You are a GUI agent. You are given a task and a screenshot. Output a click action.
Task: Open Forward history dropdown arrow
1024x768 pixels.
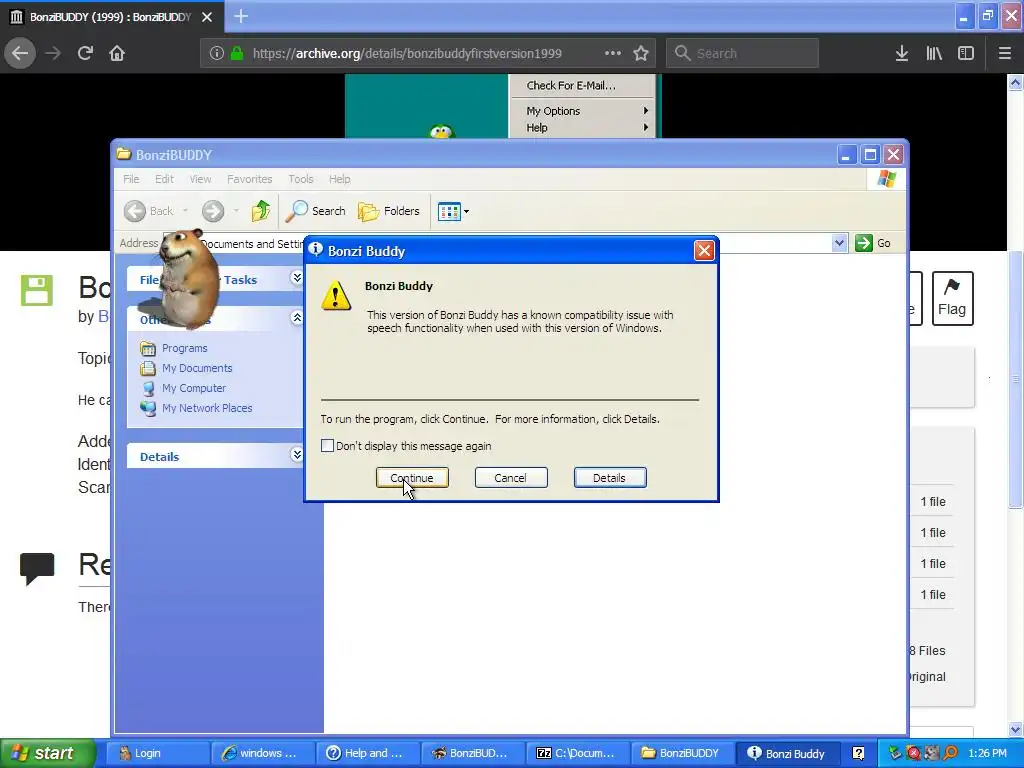point(236,211)
